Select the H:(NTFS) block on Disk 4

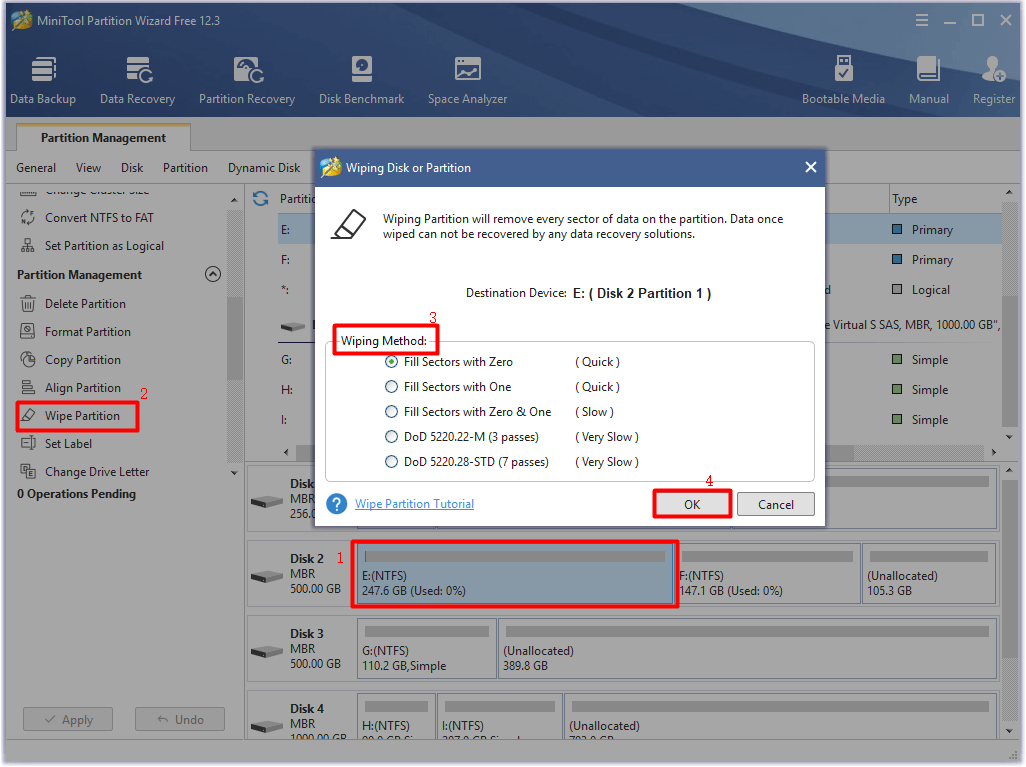tap(397, 717)
